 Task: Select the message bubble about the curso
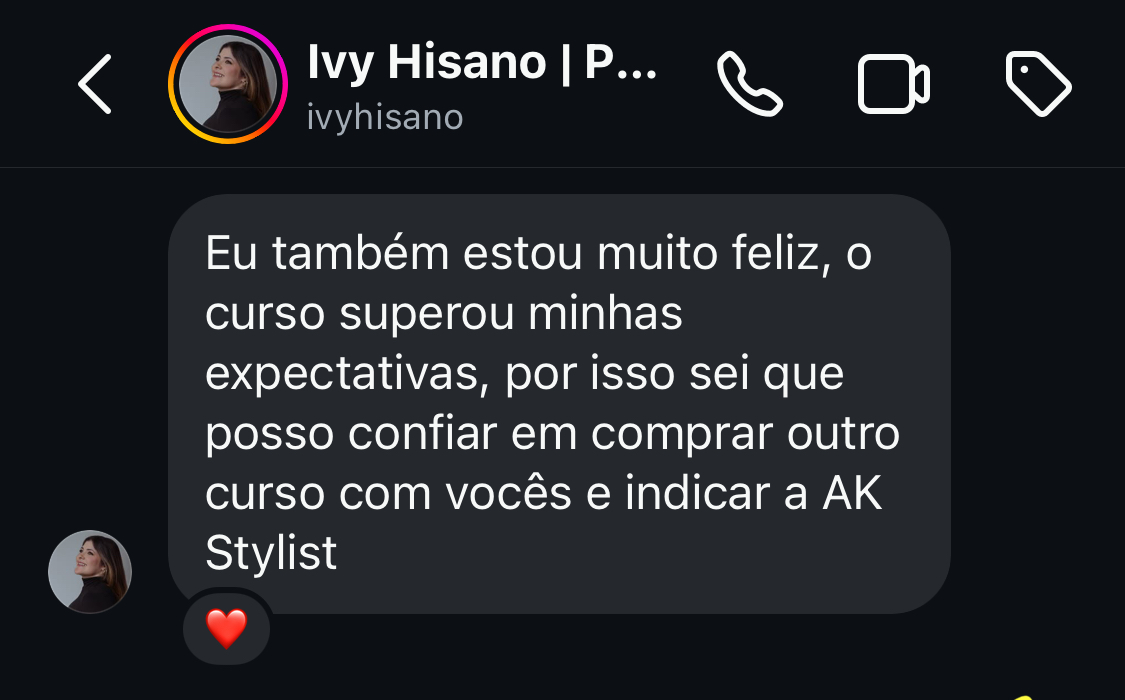[559, 404]
